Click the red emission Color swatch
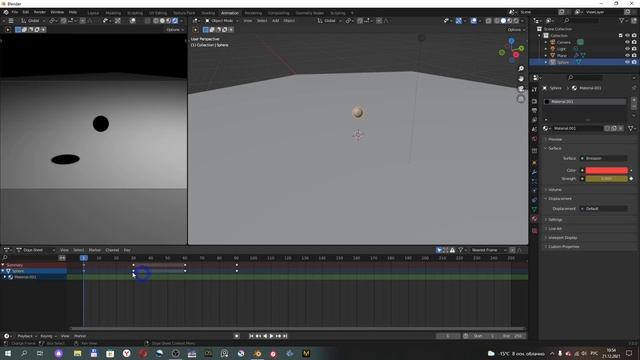640x360 pixels. tap(607, 170)
